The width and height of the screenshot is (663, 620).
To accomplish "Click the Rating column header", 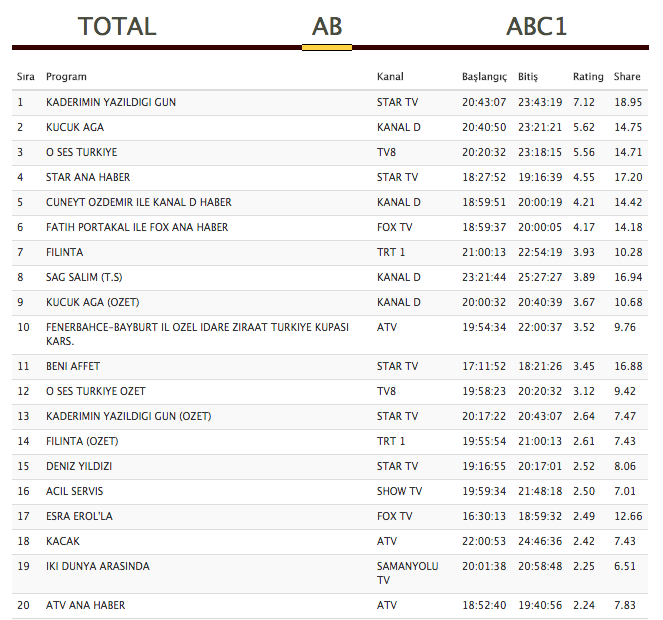I will pos(588,77).
